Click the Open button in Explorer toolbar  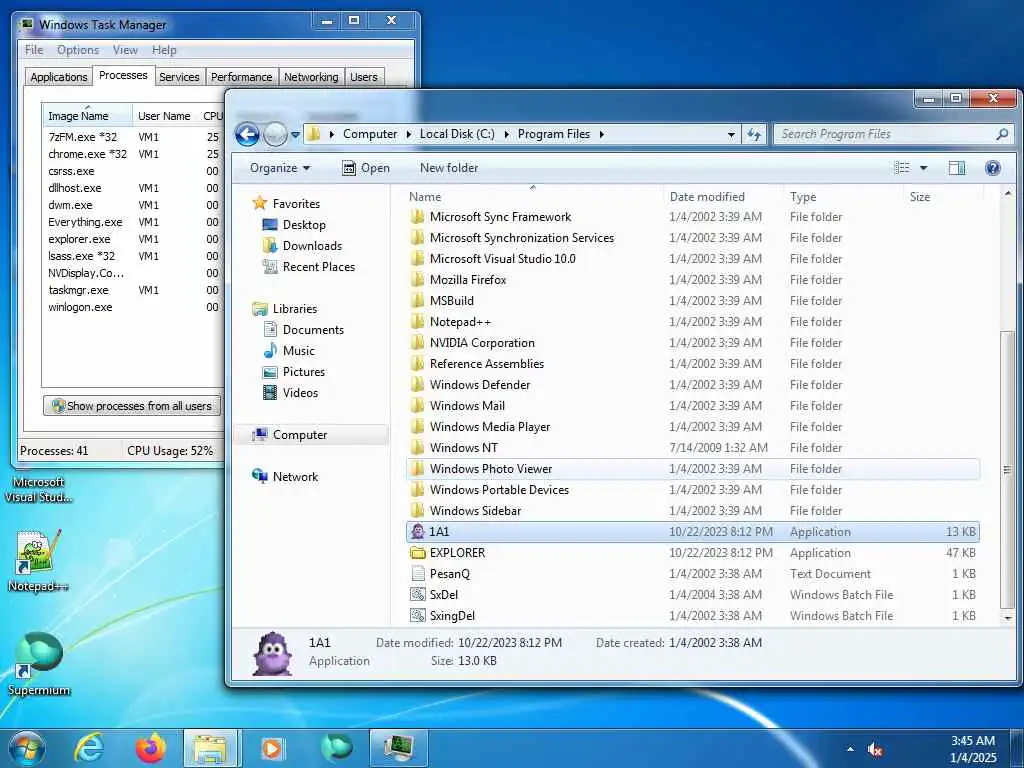[x=366, y=168]
